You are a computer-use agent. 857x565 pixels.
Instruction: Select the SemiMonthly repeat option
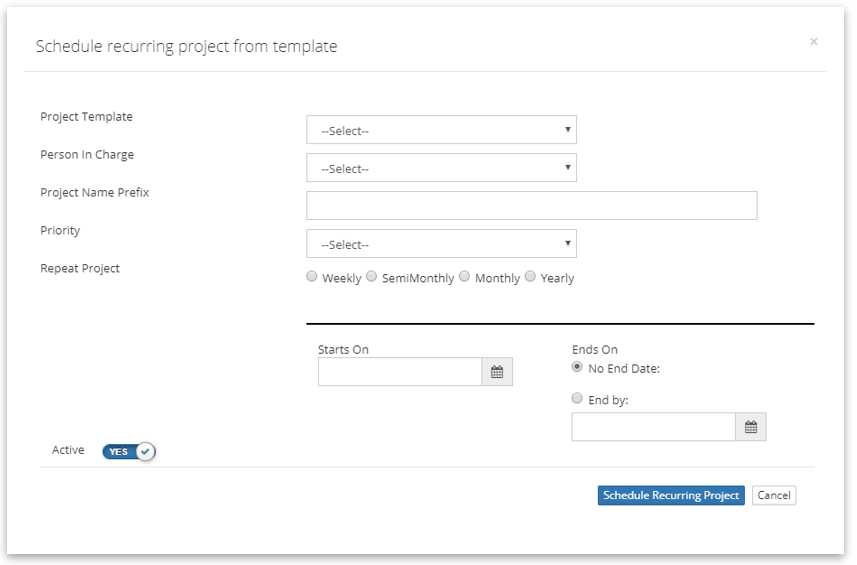372,277
